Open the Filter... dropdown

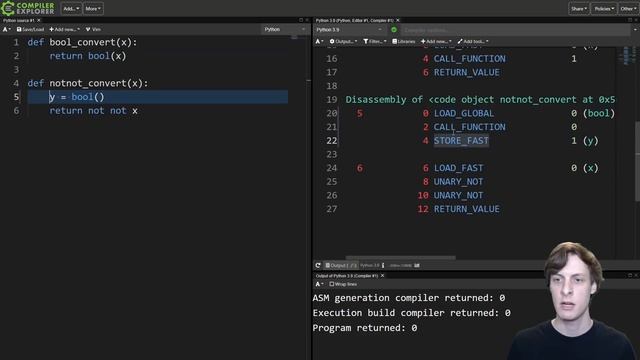click(x=375, y=41)
